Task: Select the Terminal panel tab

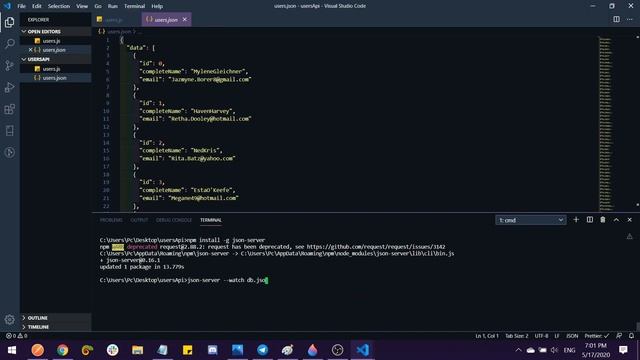Action: tap(211, 220)
